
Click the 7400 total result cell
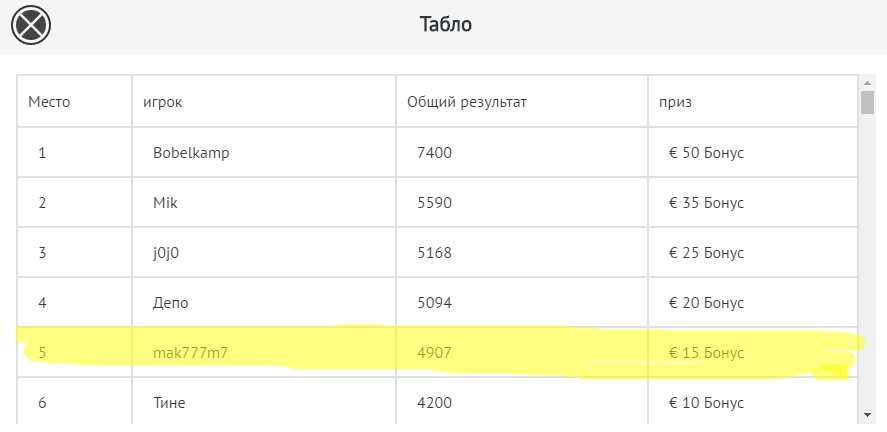[435, 153]
